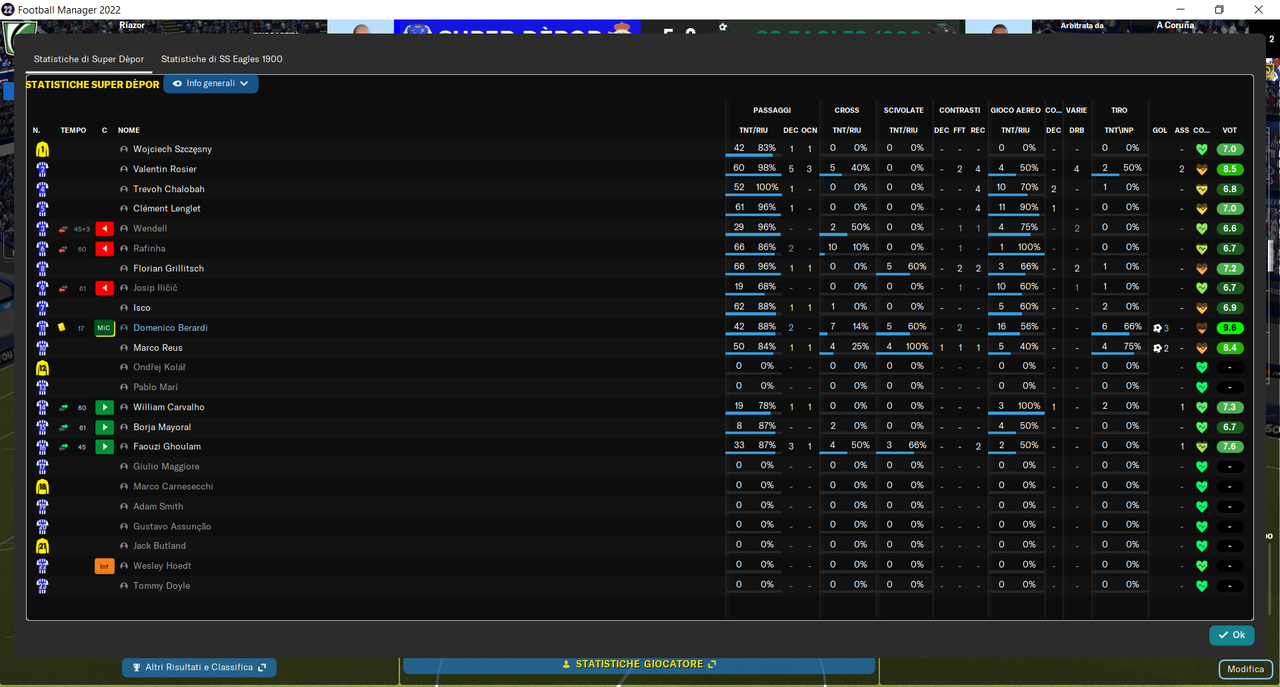Click the Football Manager 2022 title bar icon
Image resolution: width=1280 pixels, height=687 pixels.
point(8,9)
